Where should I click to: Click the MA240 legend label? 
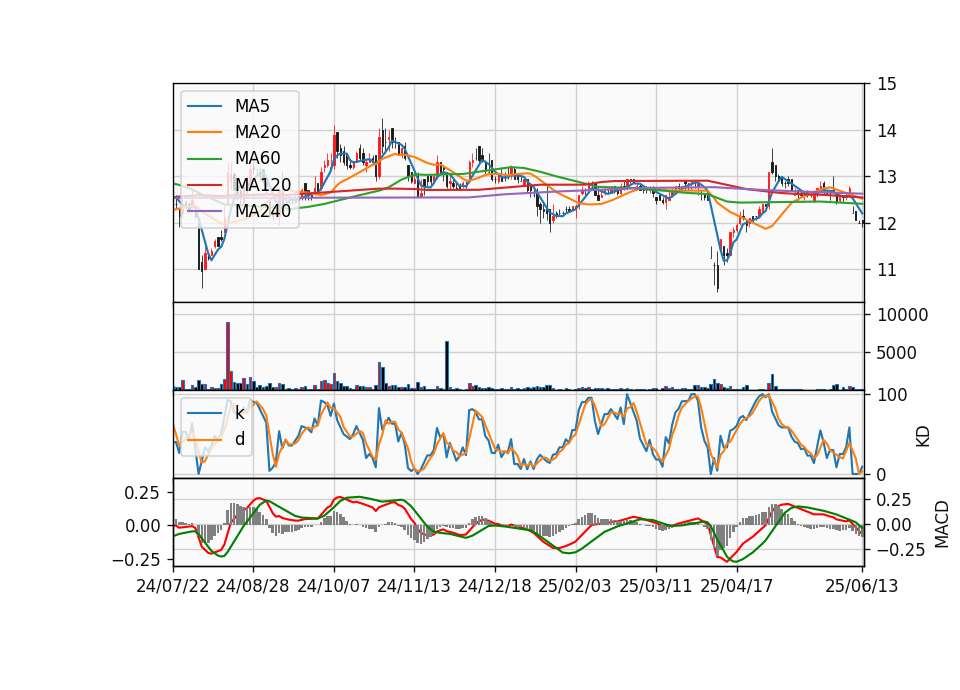[x=263, y=211]
